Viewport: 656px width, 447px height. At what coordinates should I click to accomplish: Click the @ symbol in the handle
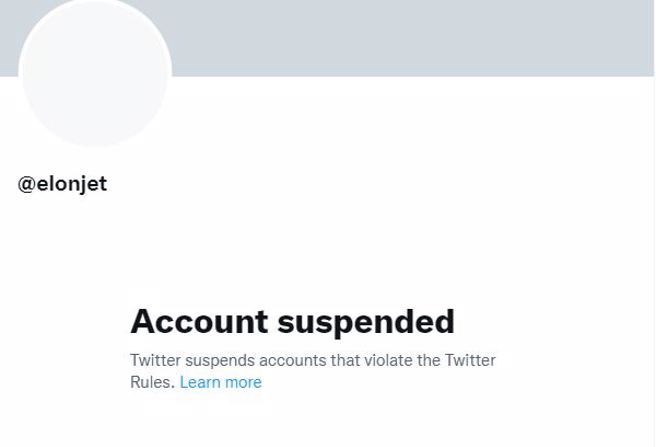click(27, 186)
